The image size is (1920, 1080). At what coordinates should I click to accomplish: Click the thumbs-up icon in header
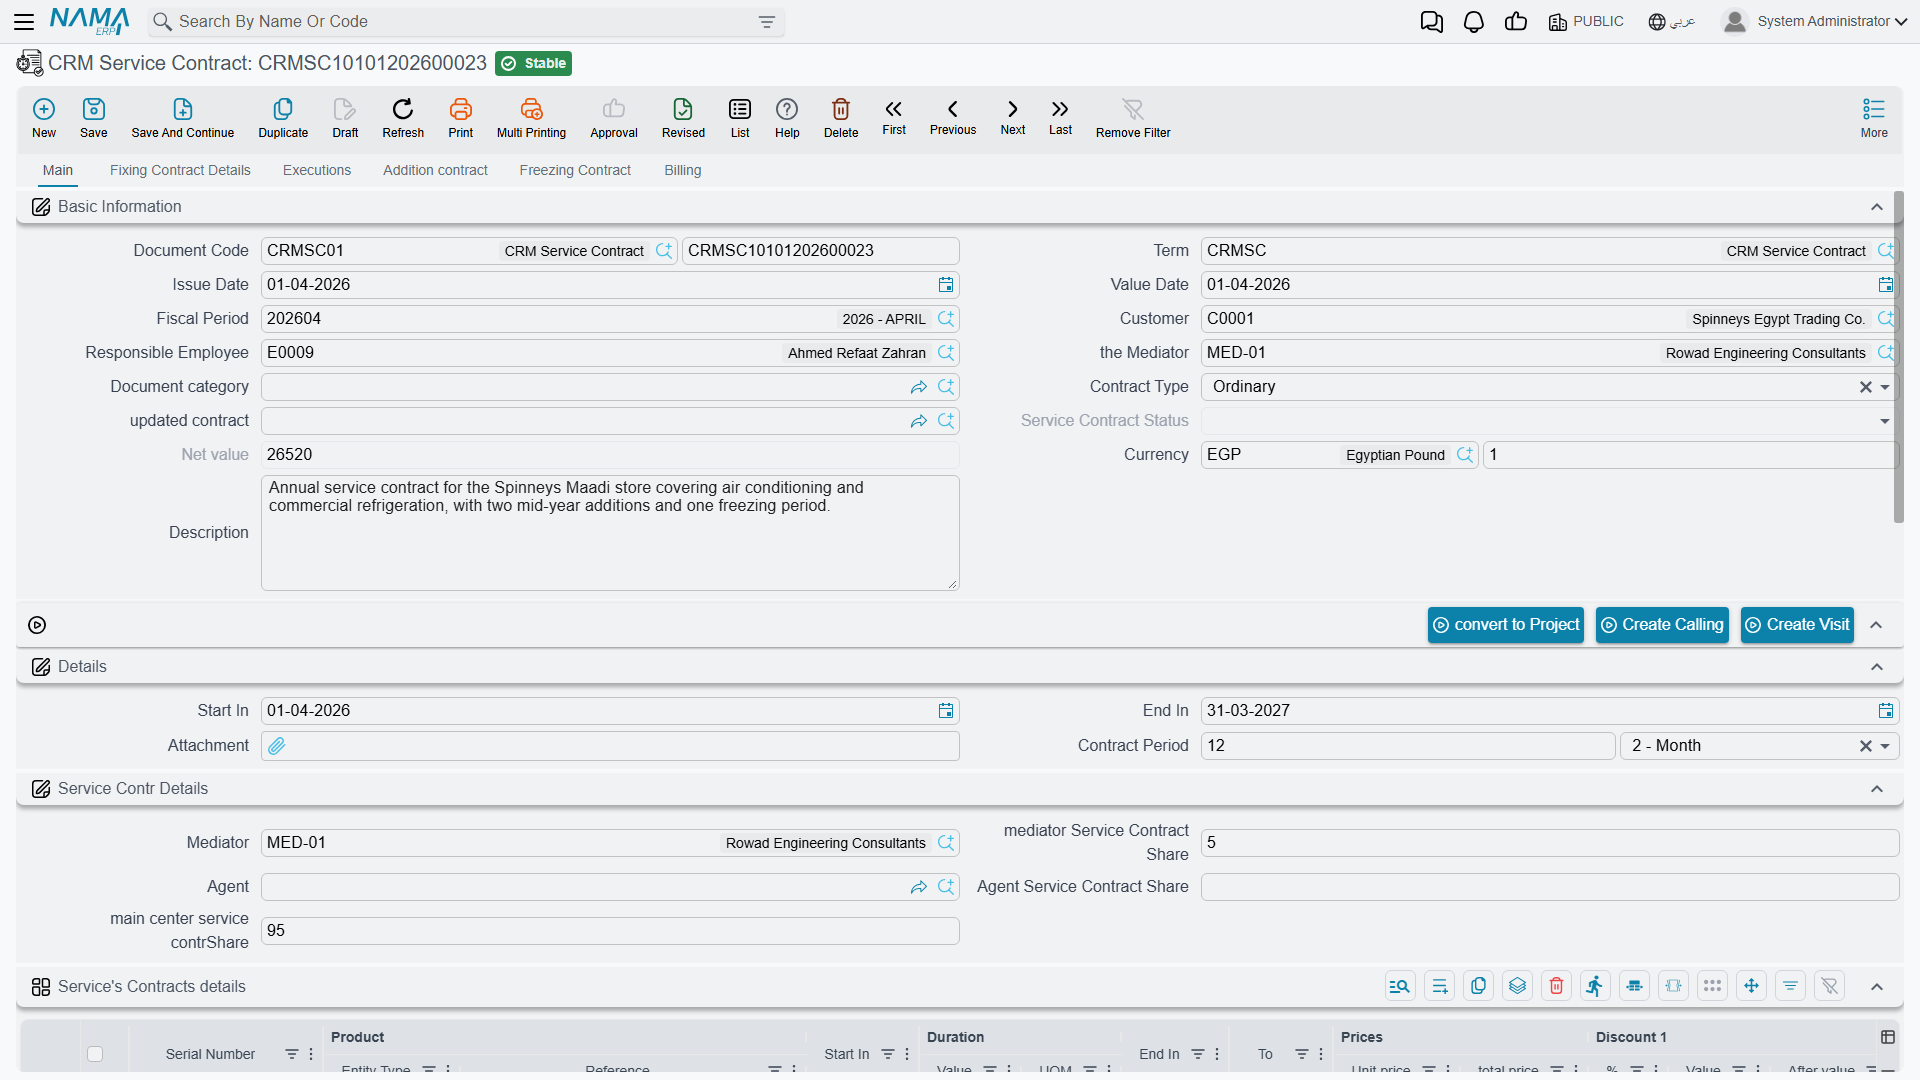pyautogui.click(x=1516, y=21)
